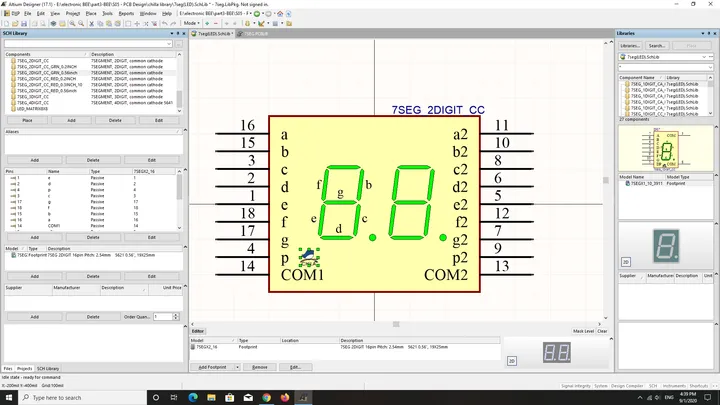Toggle the 2D button beside footprint preview
This screenshot has width=720, height=405.
tap(512, 361)
